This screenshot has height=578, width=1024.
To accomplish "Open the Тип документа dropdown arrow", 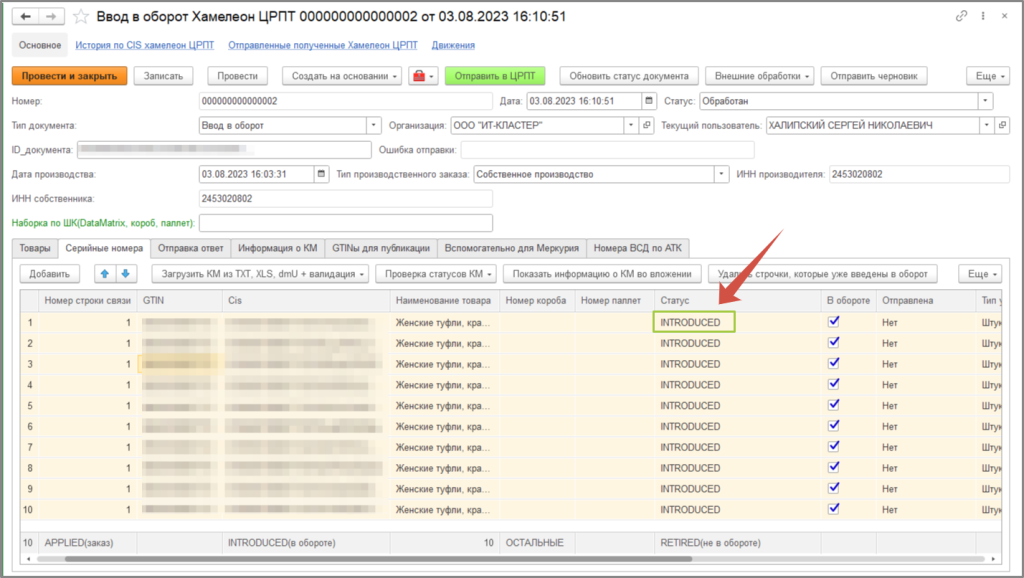I will [374, 125].
